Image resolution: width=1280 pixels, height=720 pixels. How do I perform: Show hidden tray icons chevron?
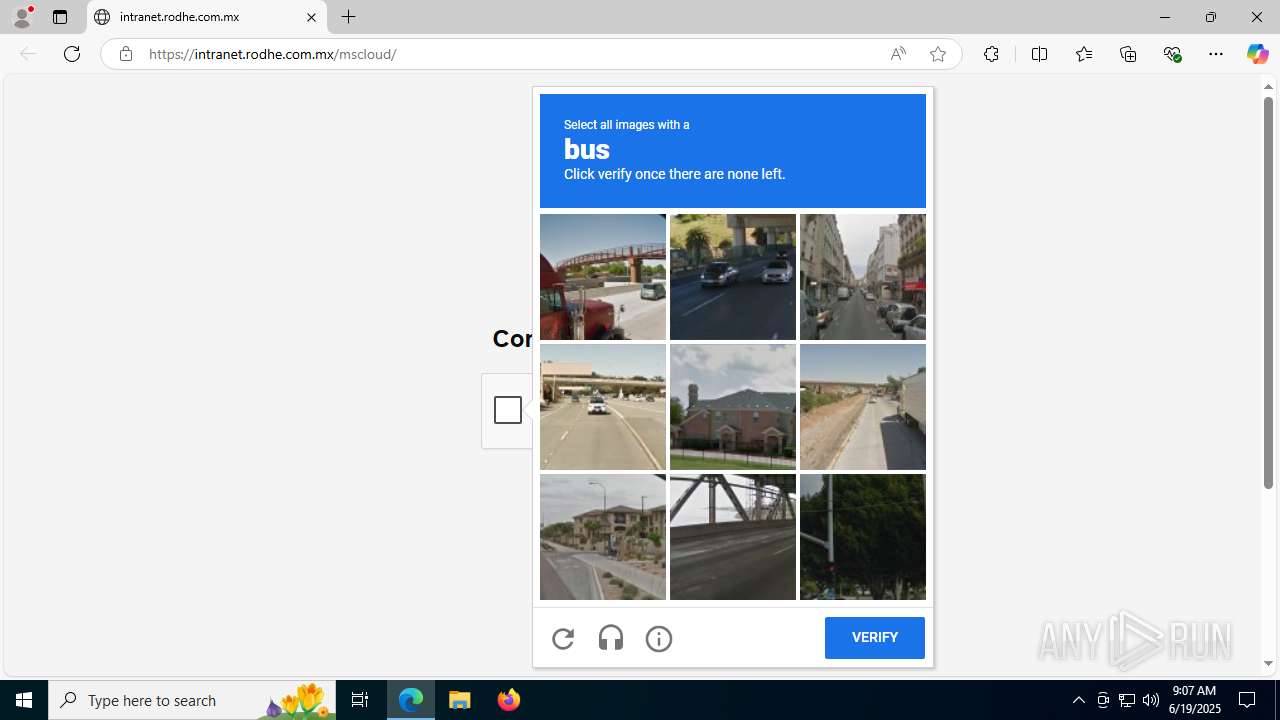point(1078,700)
